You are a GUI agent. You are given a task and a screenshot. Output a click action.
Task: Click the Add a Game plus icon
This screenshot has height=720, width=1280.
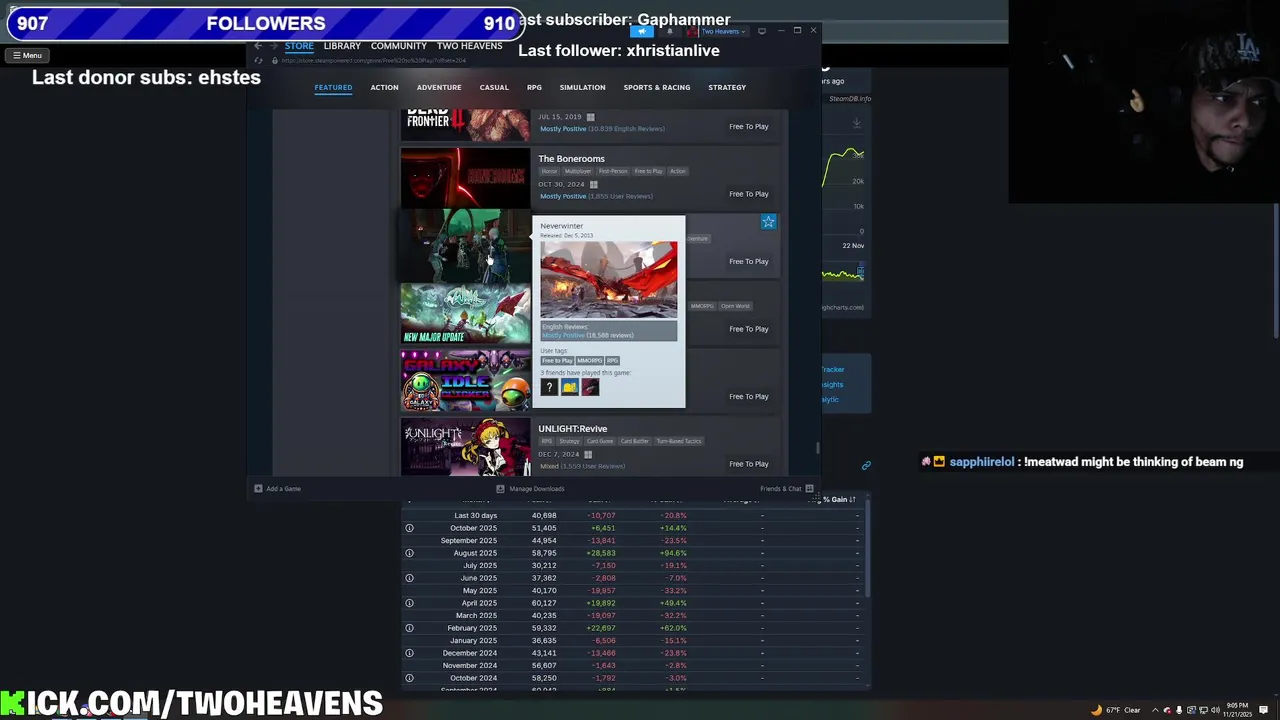258,489
